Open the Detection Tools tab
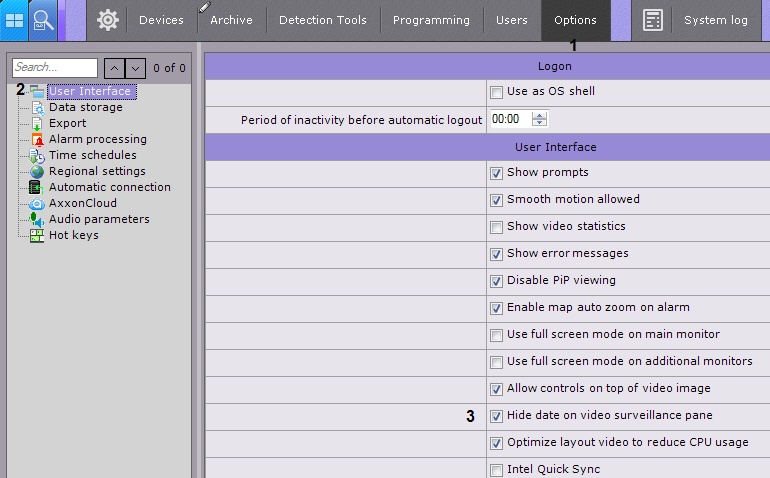 [322, 20]
